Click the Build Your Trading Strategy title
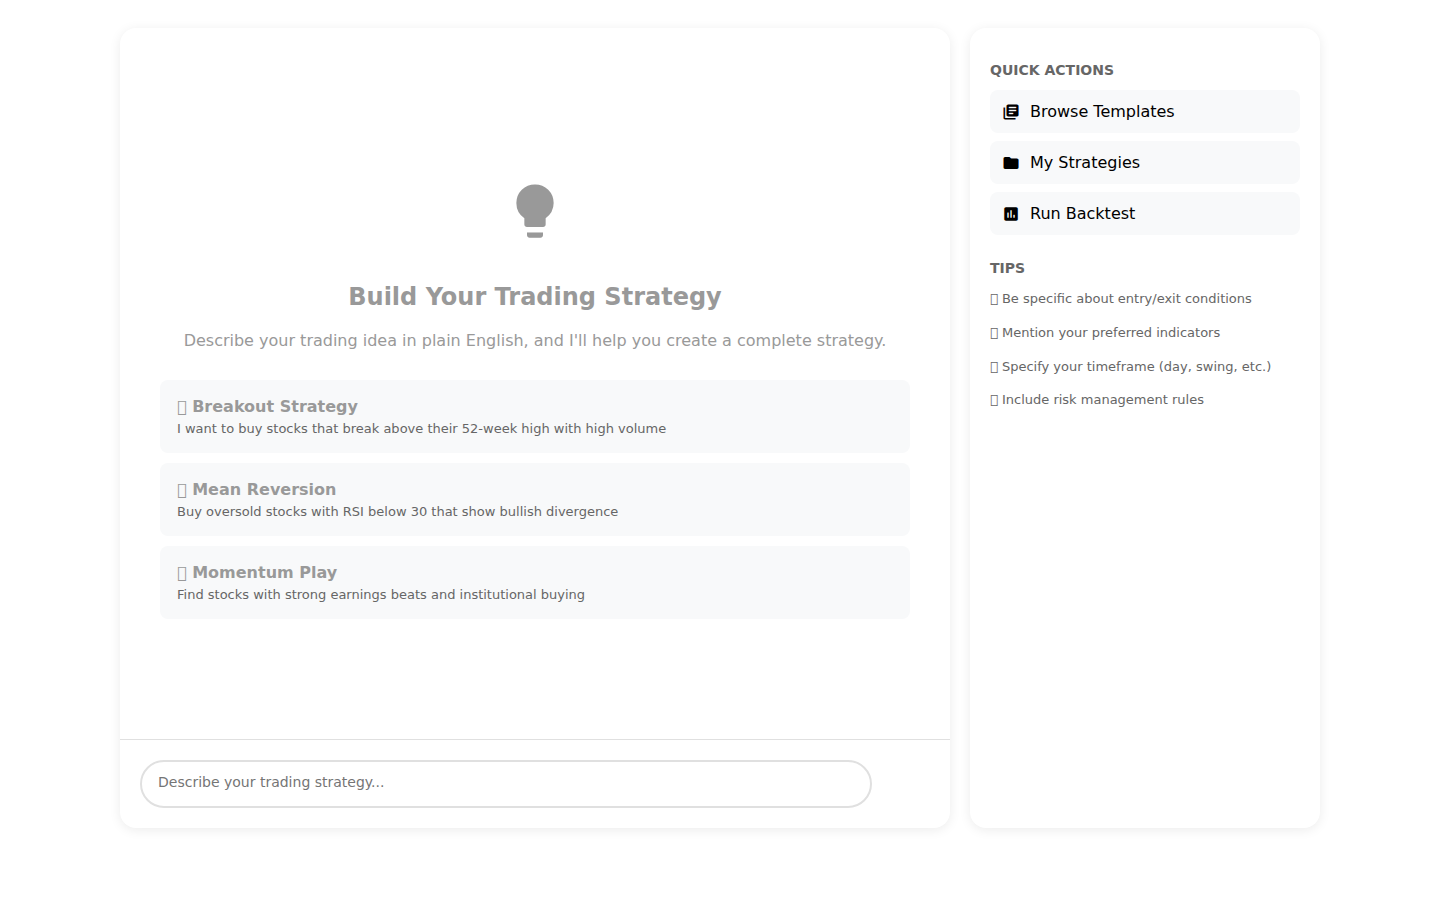Viewport: 1440px width, 900px height. [x=535, y=296]
